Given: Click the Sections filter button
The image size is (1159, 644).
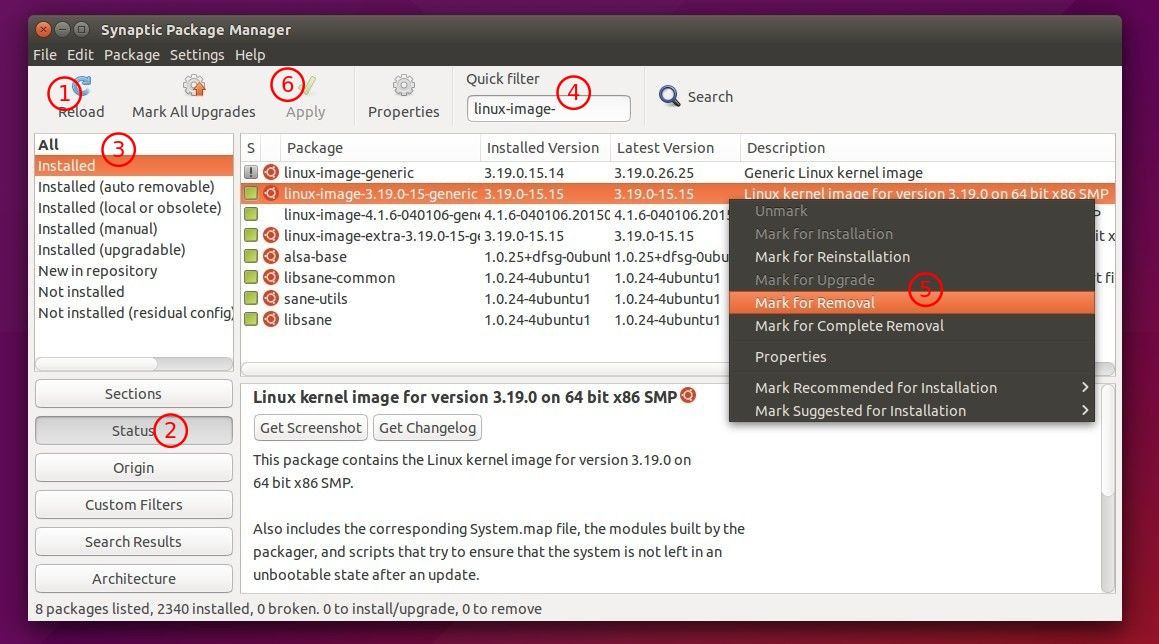Looking at the screenshot, I should (133, 393).
